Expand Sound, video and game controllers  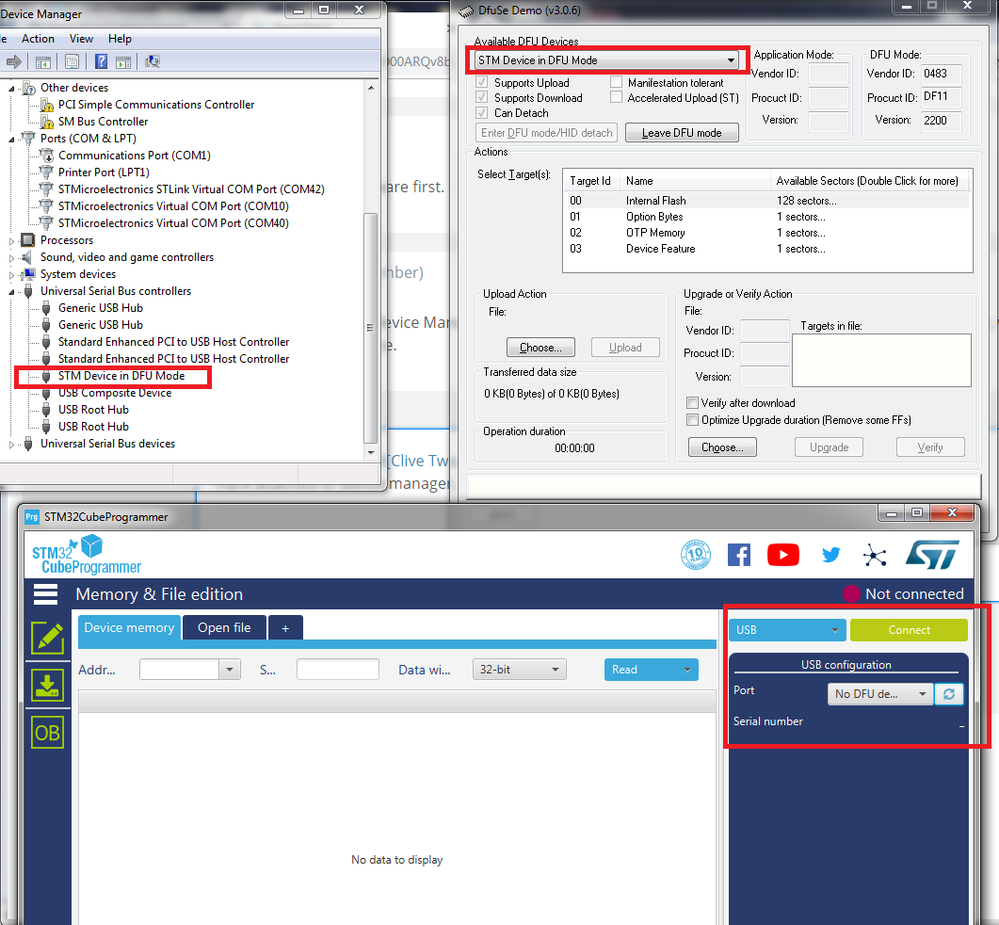point(11,258)
